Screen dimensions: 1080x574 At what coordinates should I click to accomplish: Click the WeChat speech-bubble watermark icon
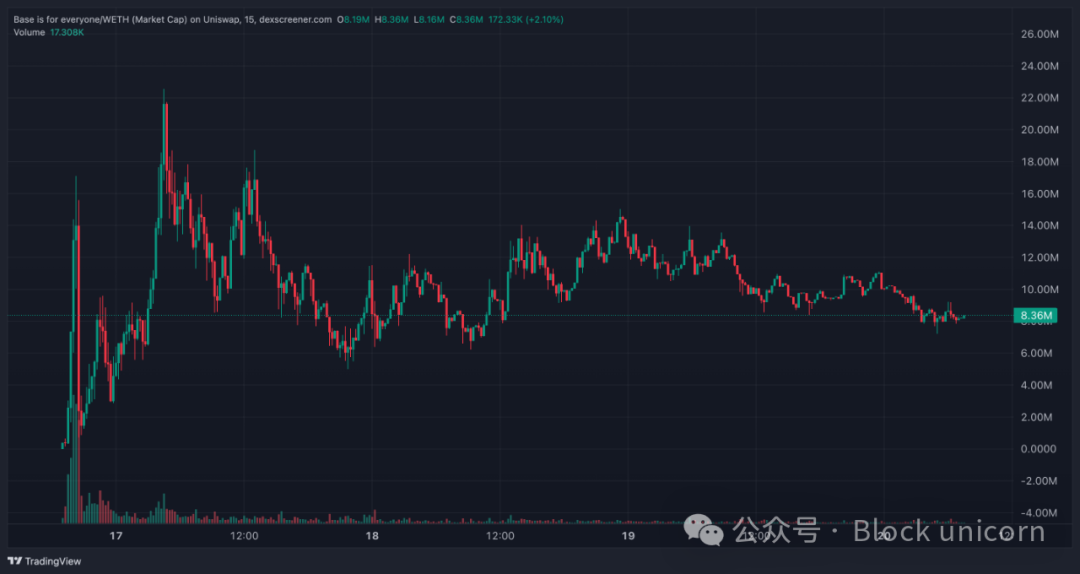(703, 531)
